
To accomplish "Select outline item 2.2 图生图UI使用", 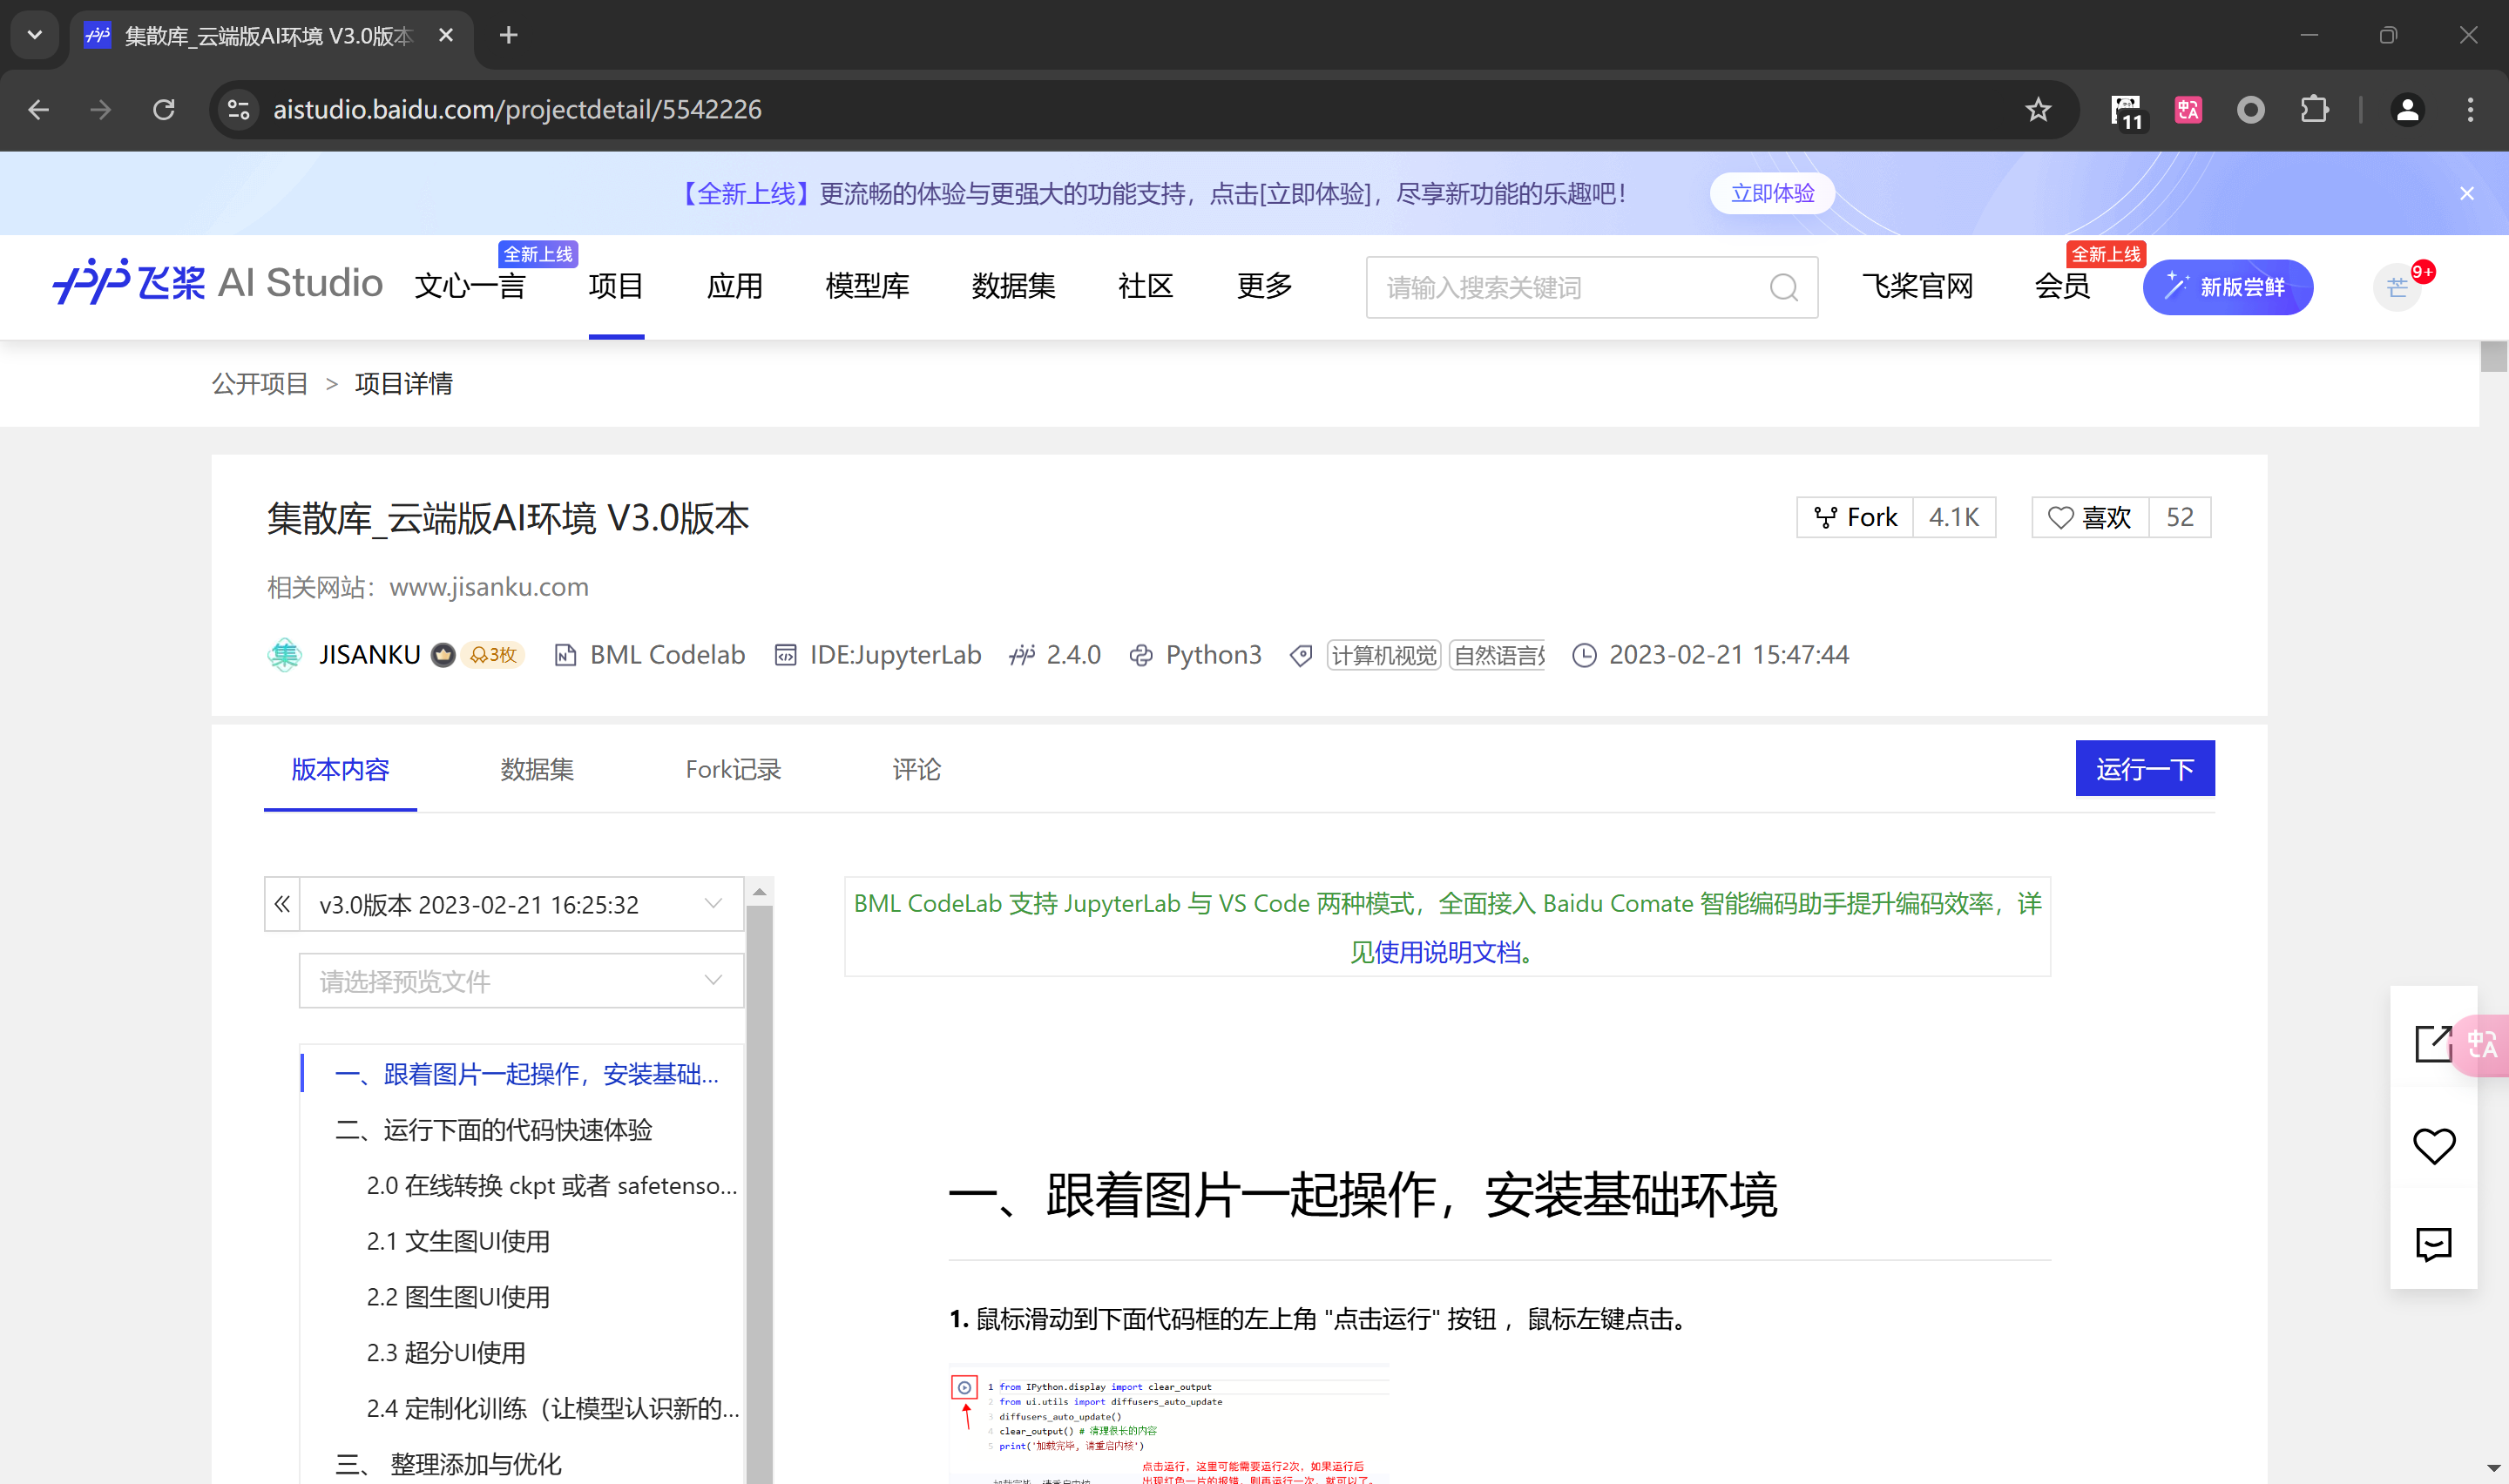I will (x=458, y=1297).
